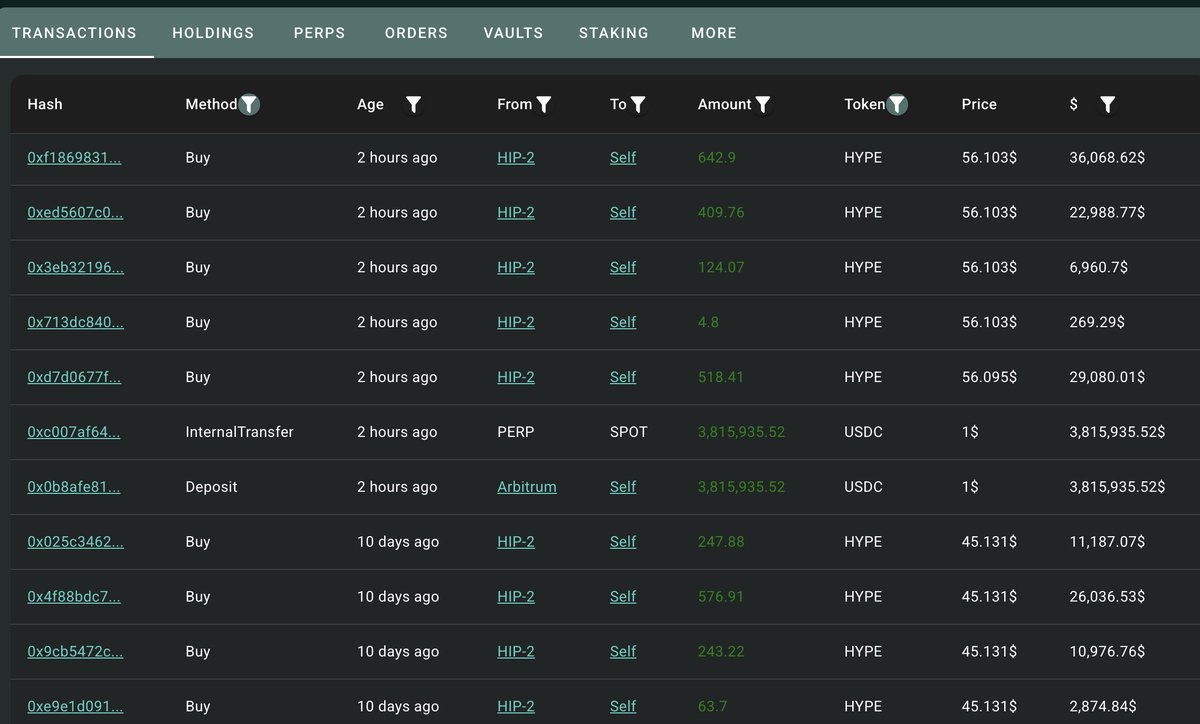The image size is (1200, 724).
Task: Select the 269.29$ value cell
Action: (1097, 323)
